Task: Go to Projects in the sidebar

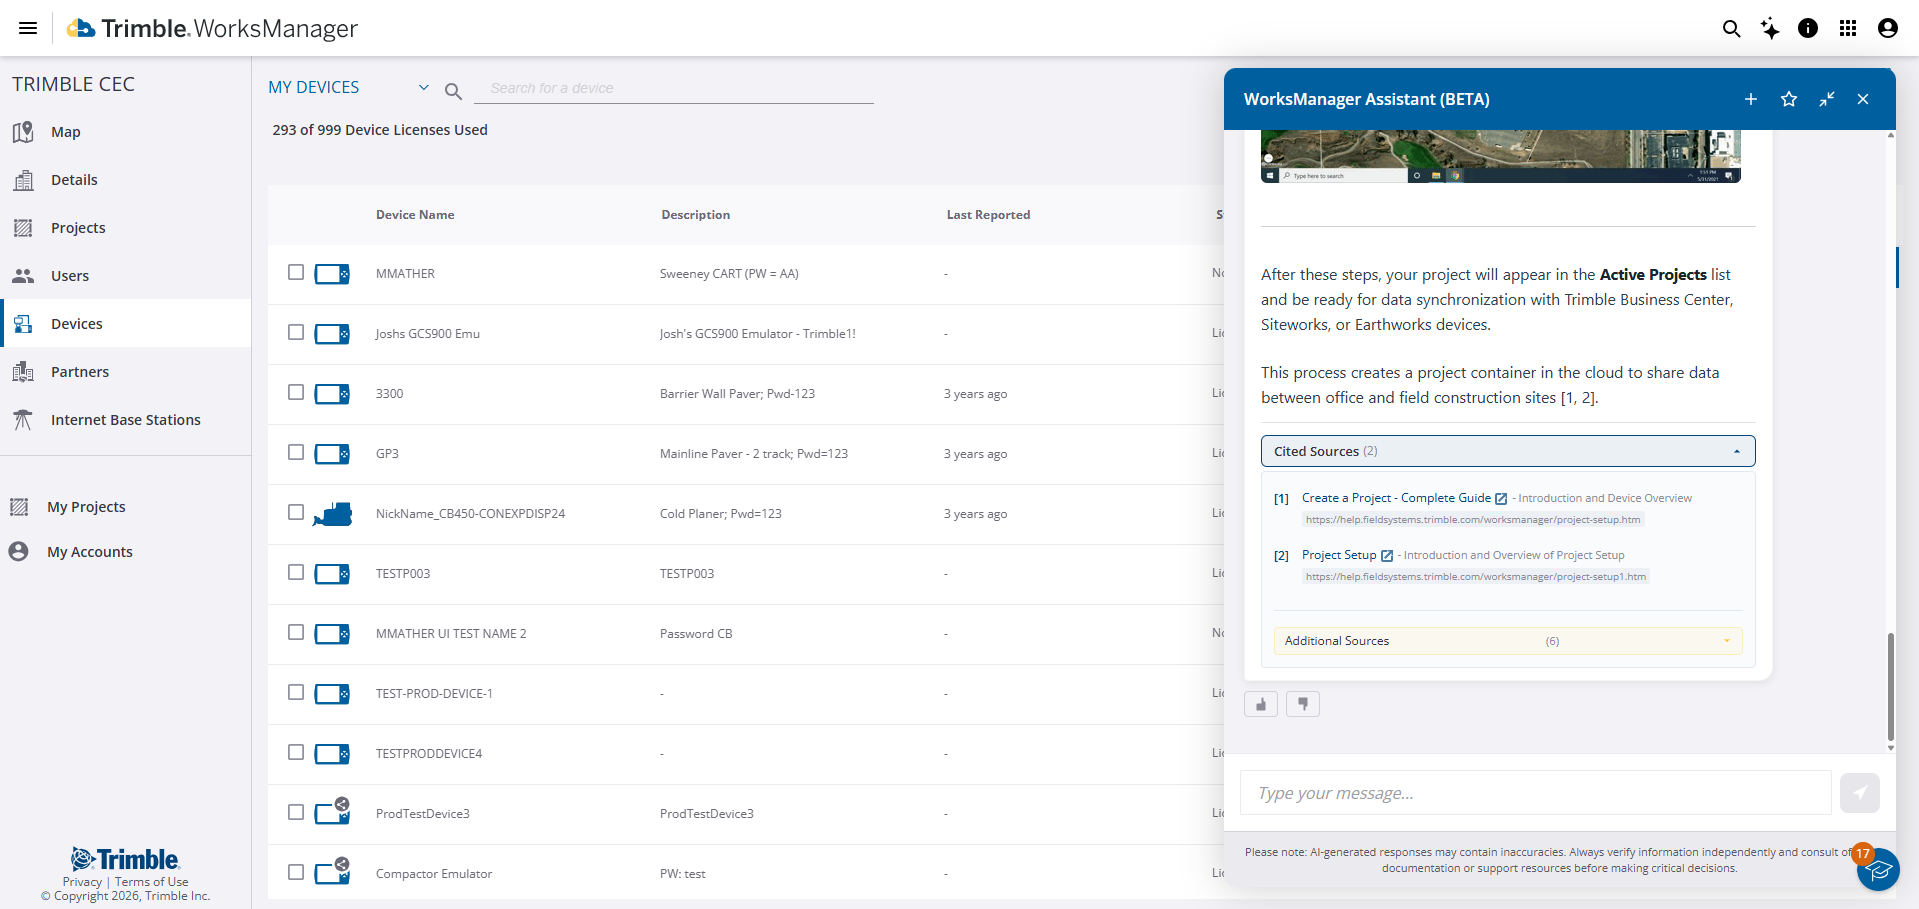Action: [x=125, y=228]
